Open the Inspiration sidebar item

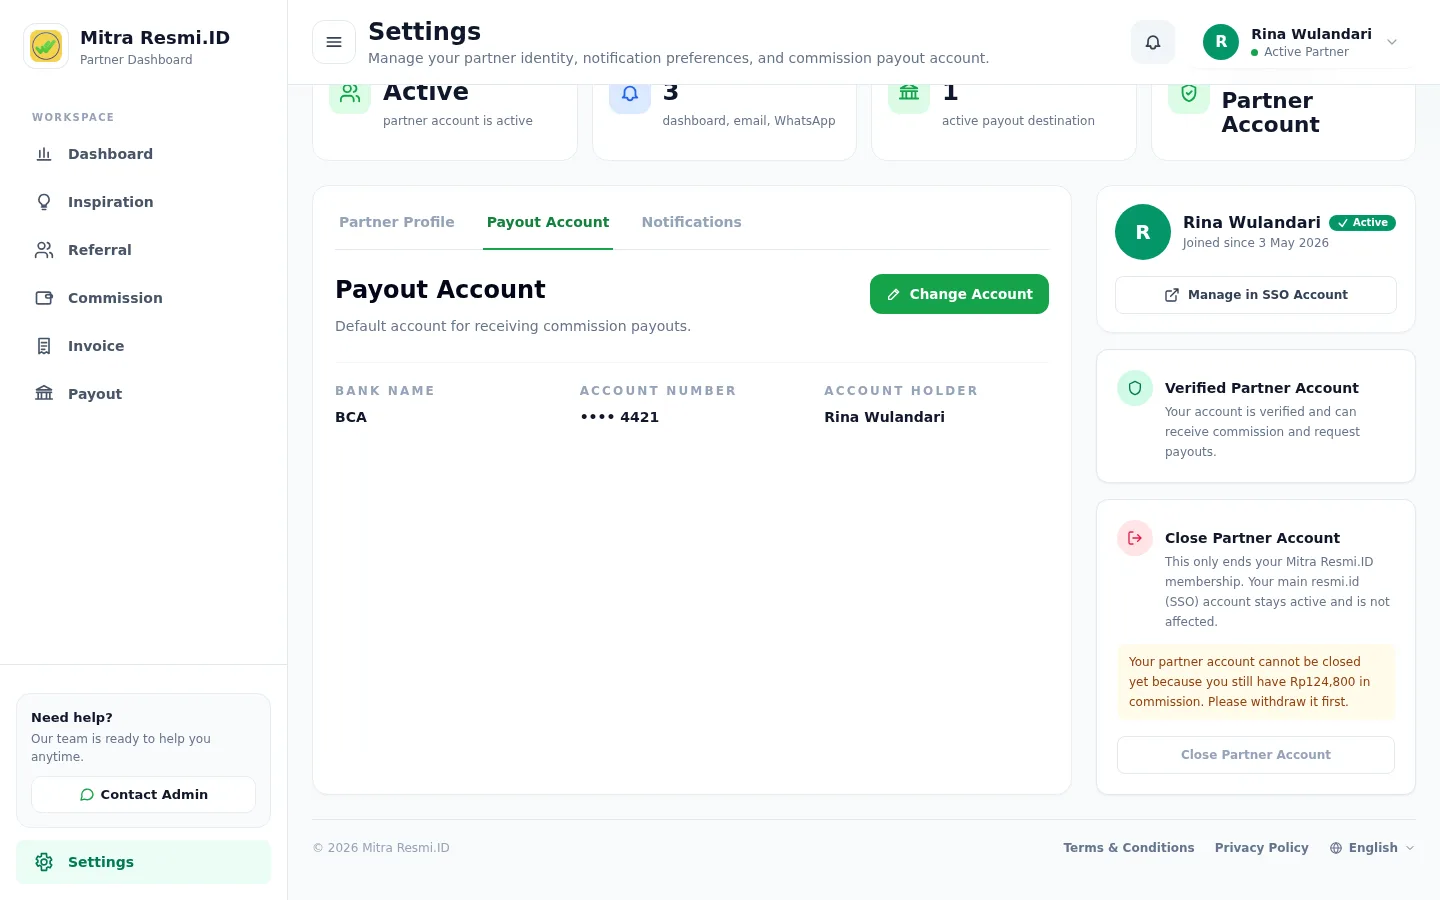[x=143, y=202]
